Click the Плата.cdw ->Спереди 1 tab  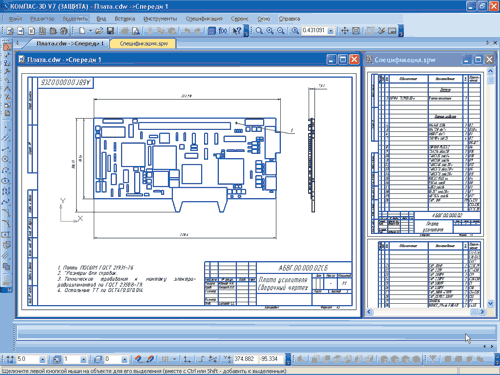(x=70, y=43)
